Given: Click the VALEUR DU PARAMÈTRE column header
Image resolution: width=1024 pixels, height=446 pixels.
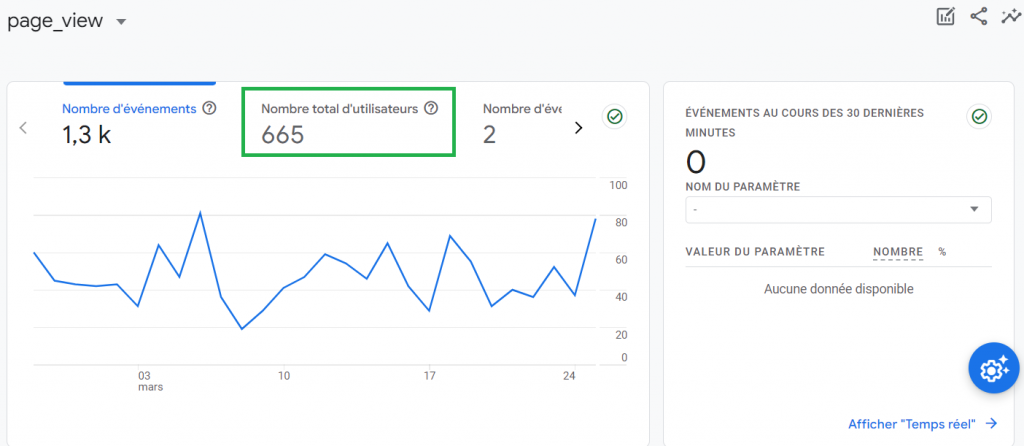Looking at the screenshot, I should [754, 252].
